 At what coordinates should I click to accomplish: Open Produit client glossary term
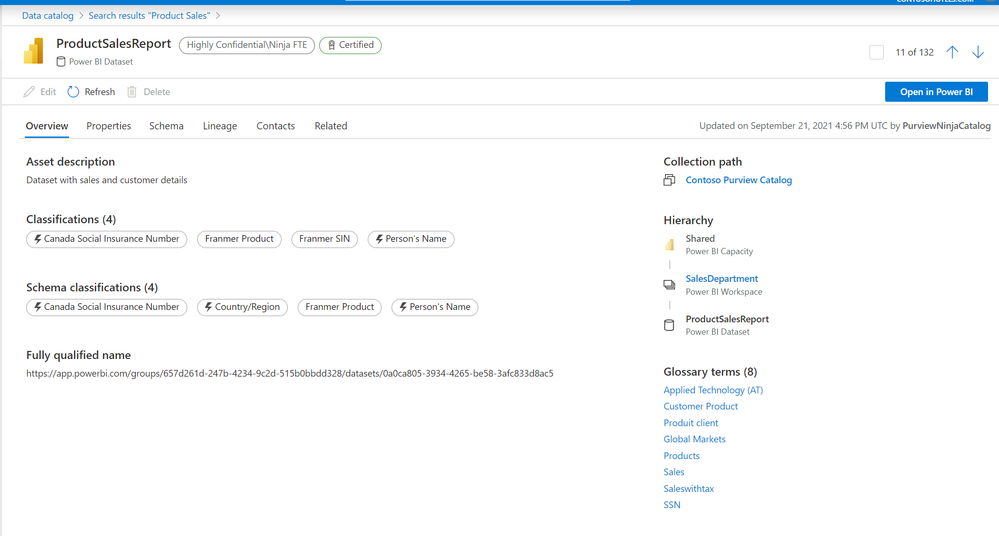tap(691, 423)
